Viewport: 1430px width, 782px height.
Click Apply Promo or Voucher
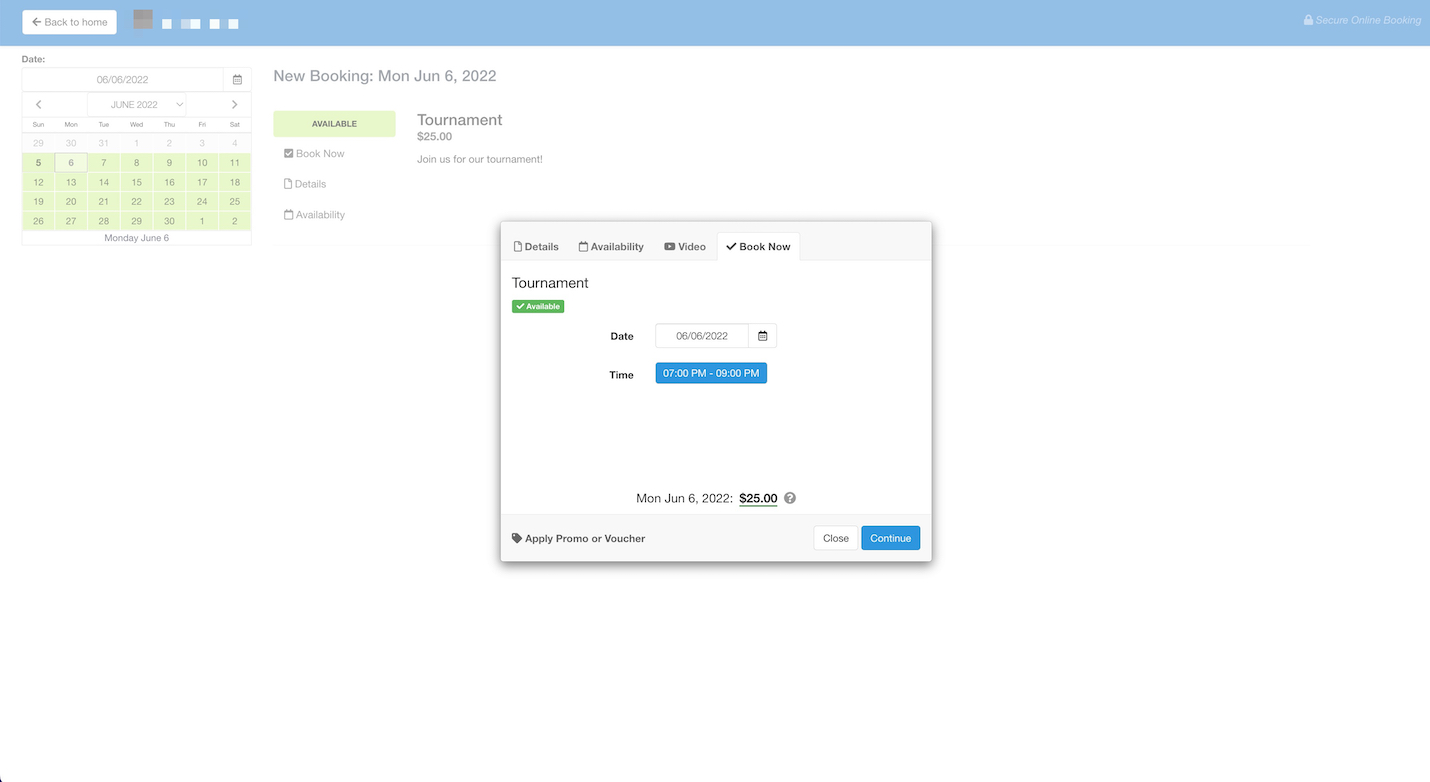[x=578, y=538]
